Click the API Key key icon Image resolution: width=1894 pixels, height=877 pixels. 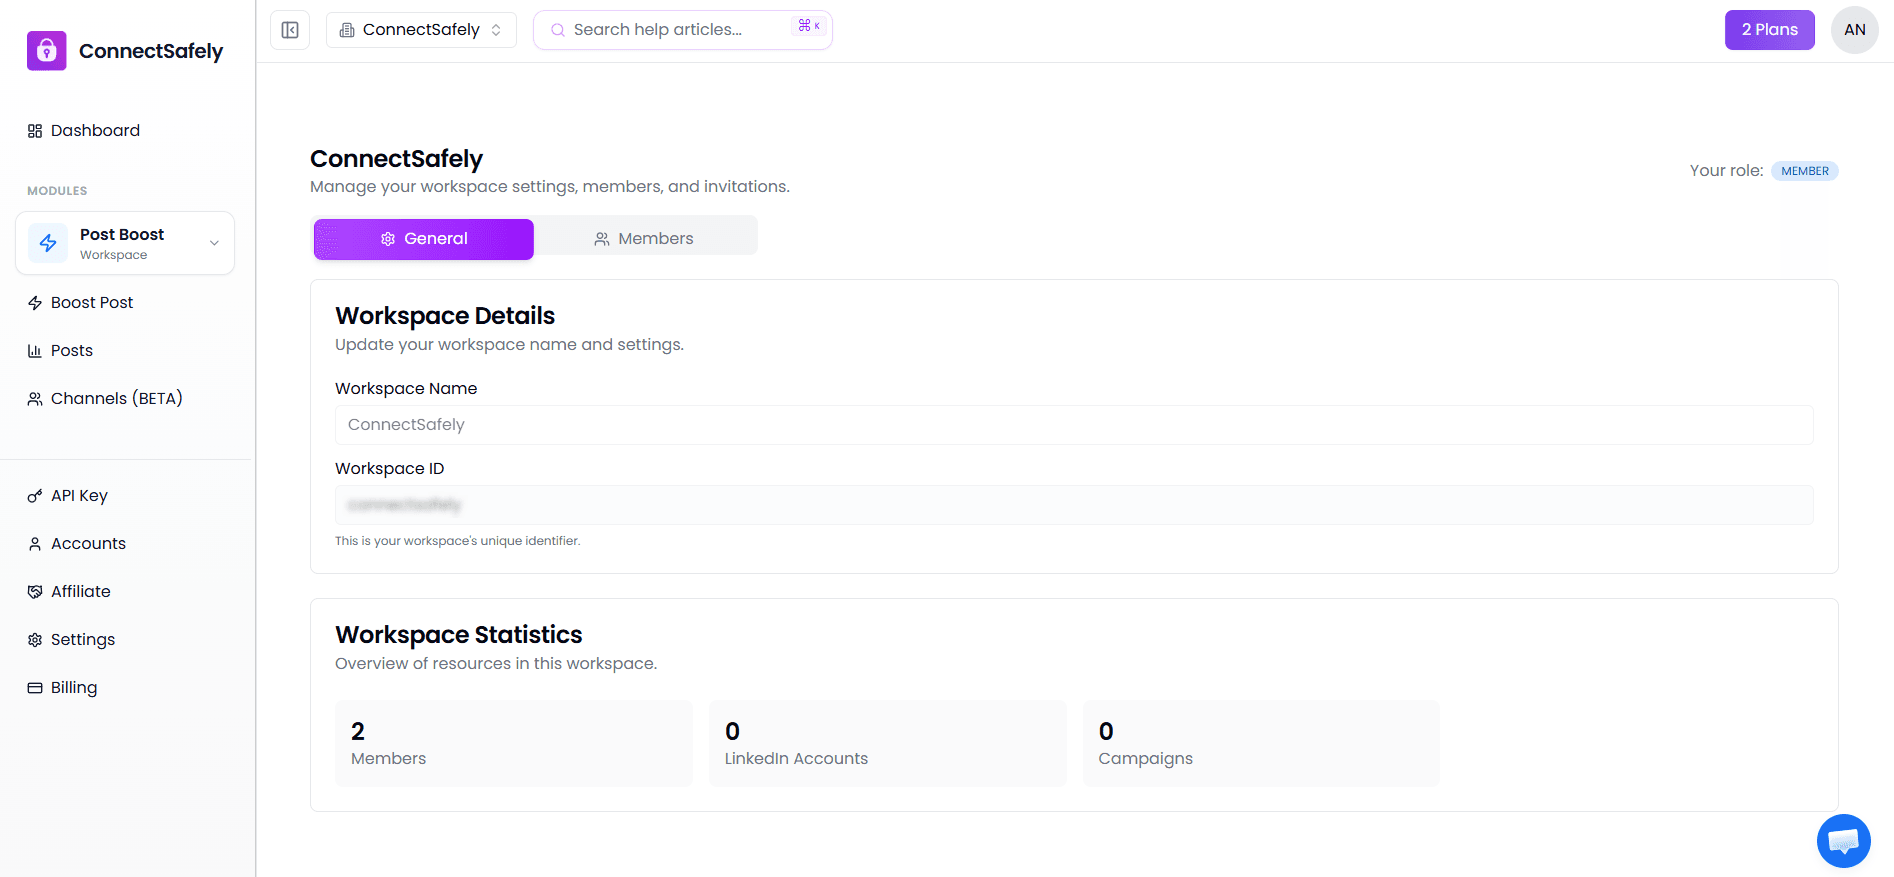pos(35,496)
